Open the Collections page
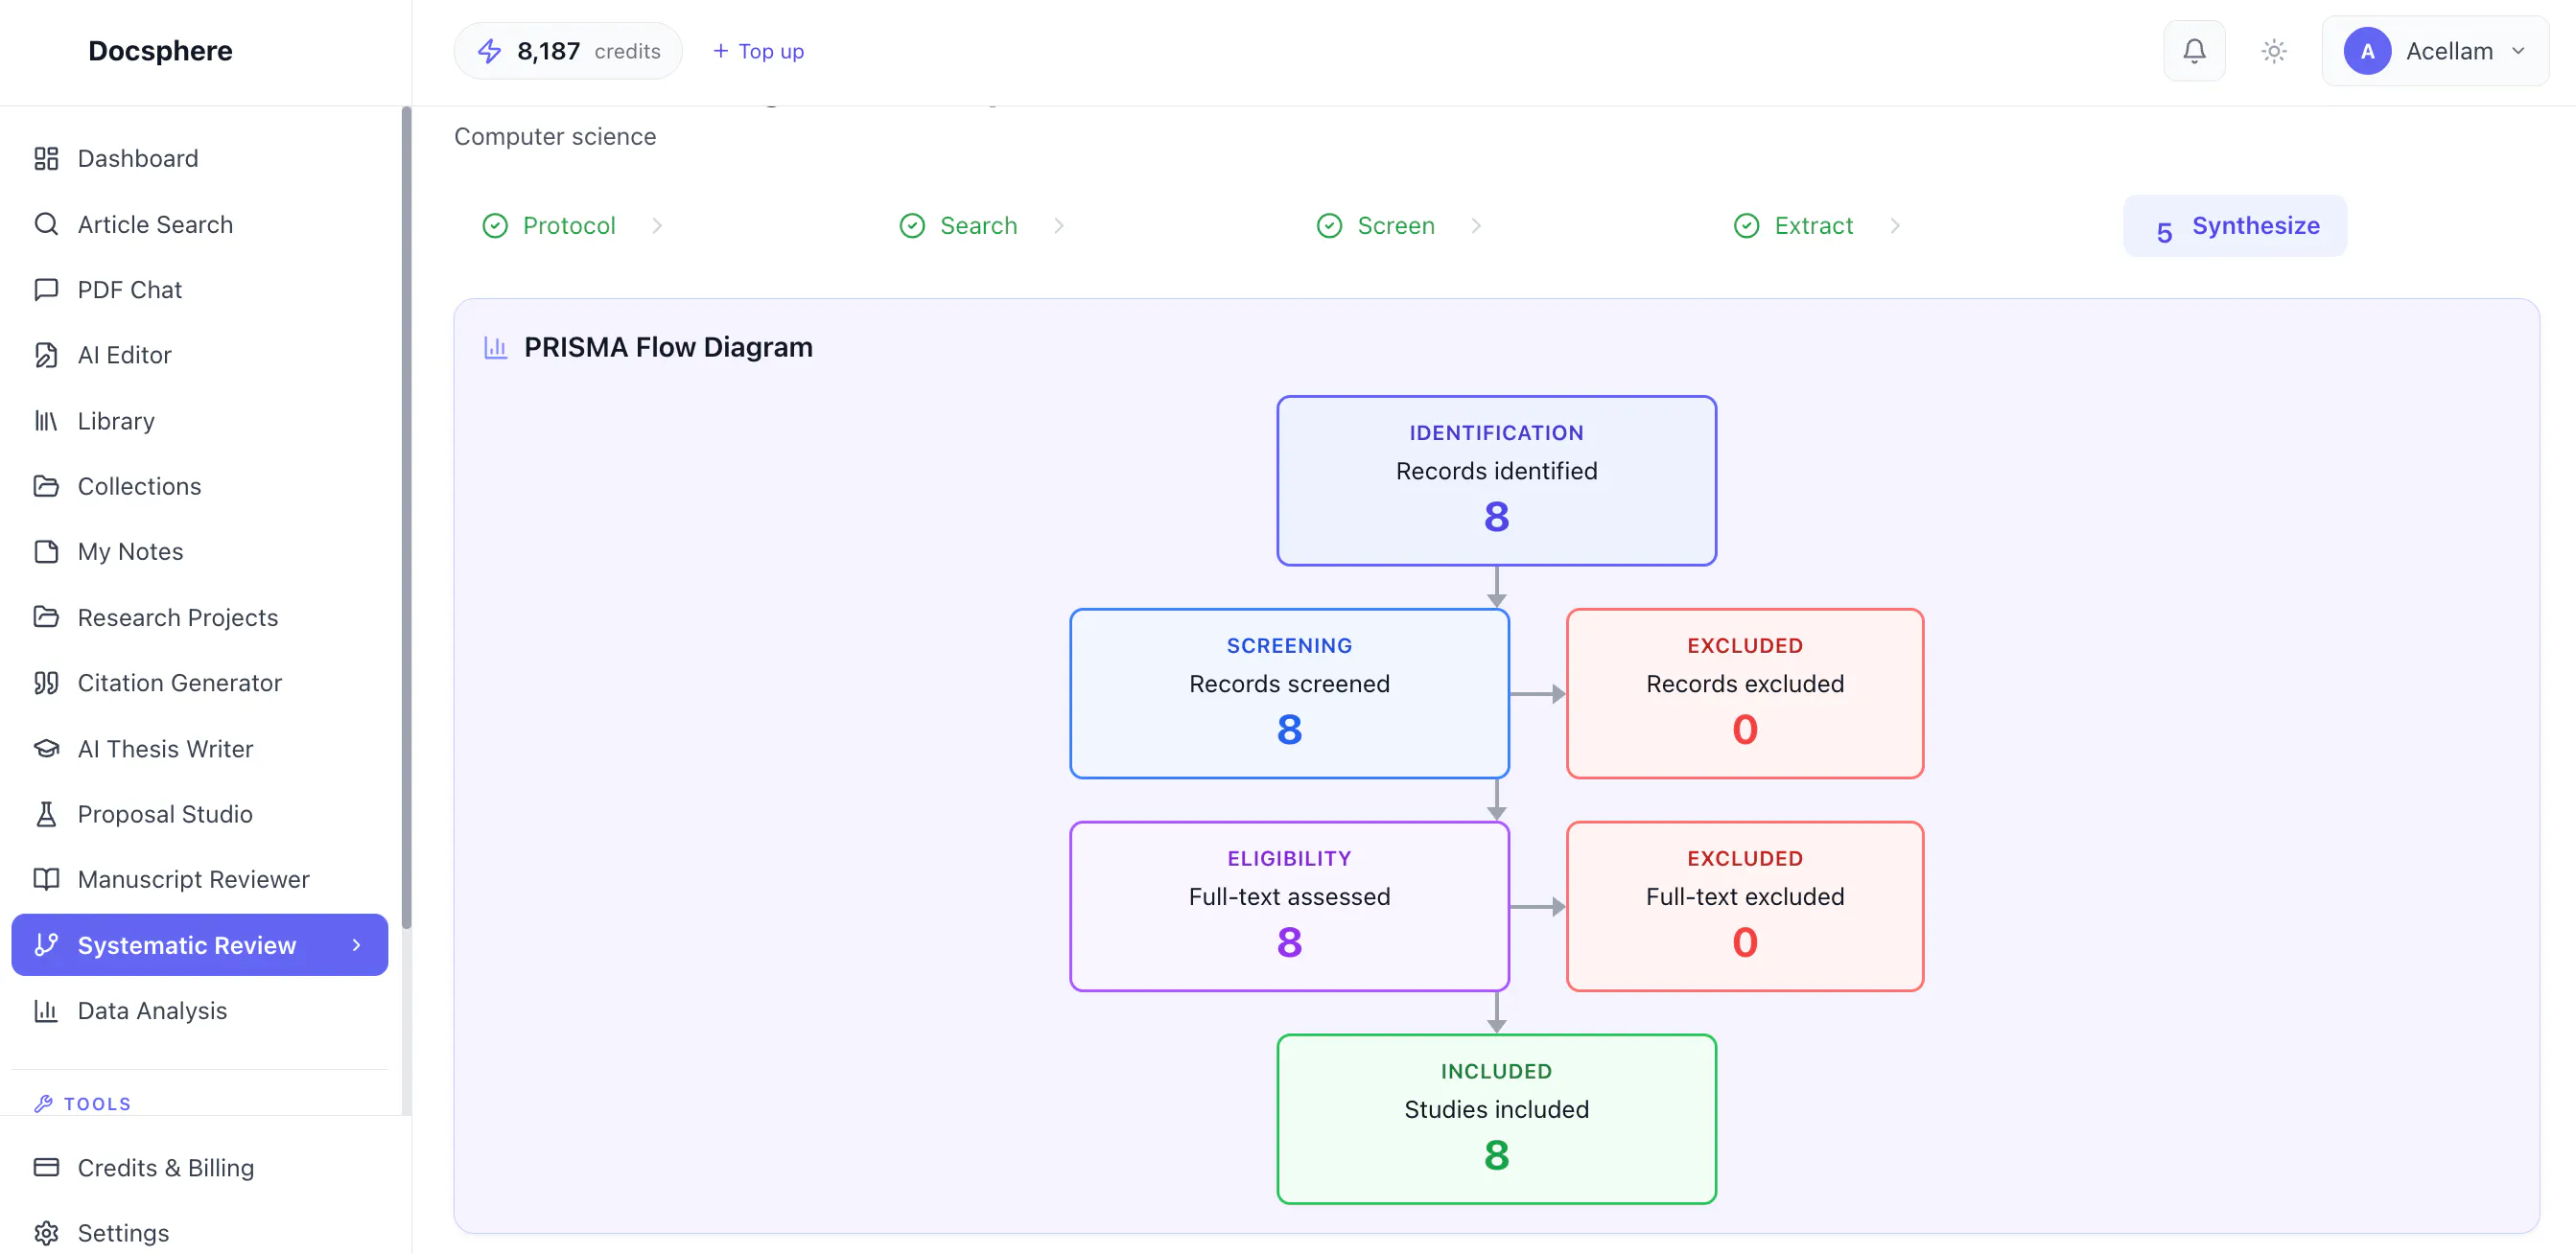The height and width of the screenshot is (1254, 2576). click(x=199, y=486)
